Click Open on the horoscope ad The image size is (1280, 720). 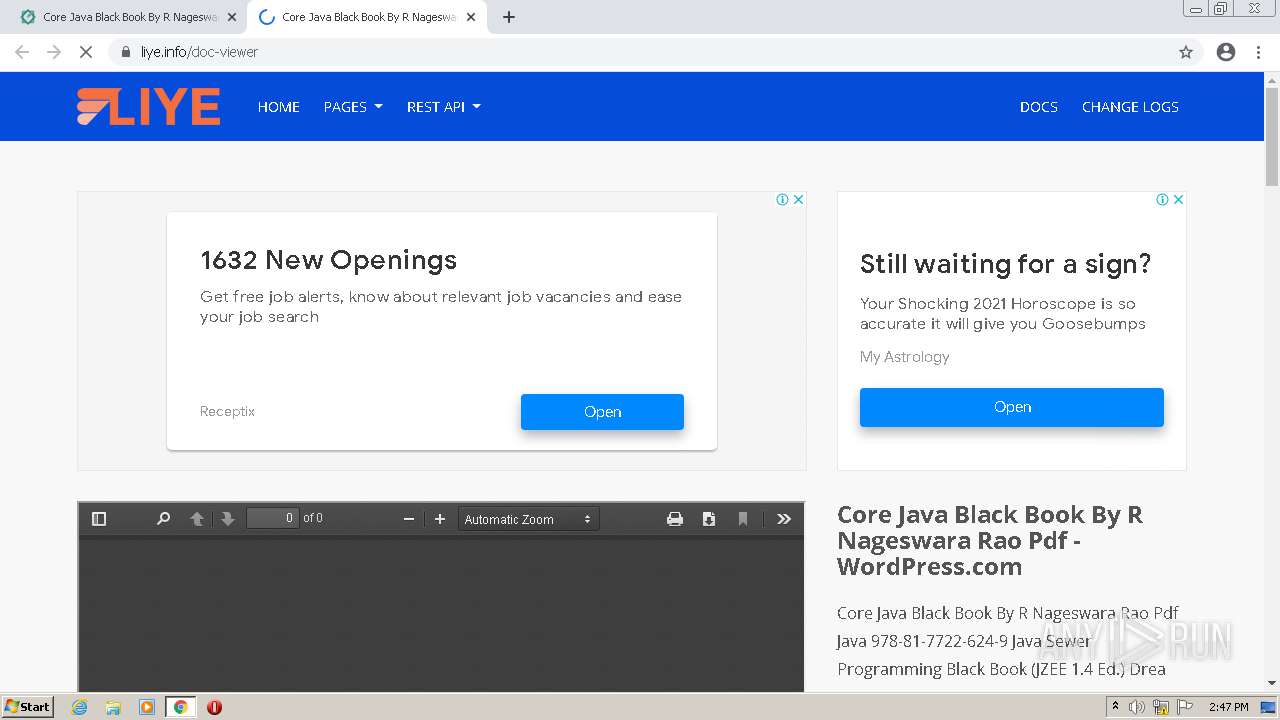pyautogui.click(x=1012, y=407)
